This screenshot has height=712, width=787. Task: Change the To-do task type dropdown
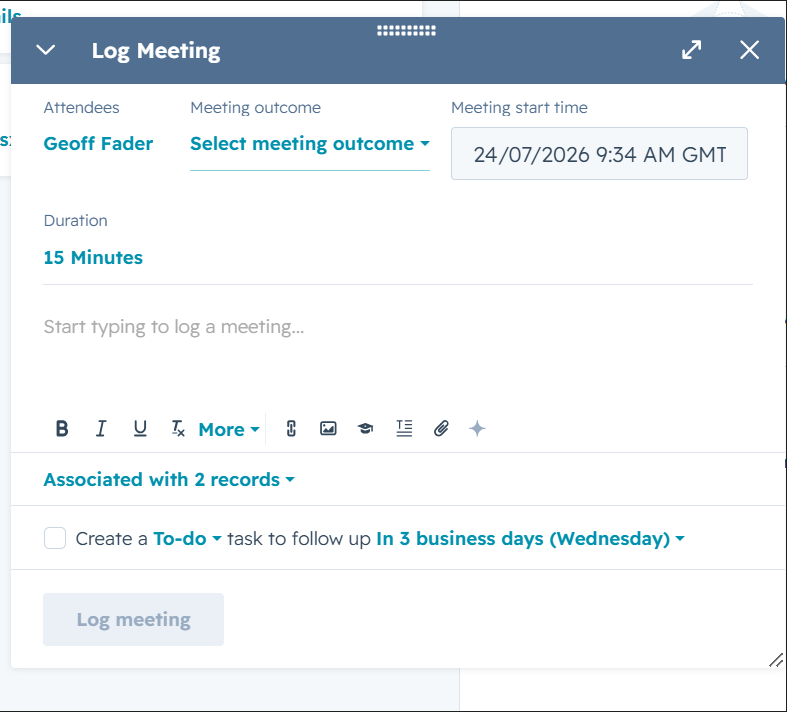point(187,538)
